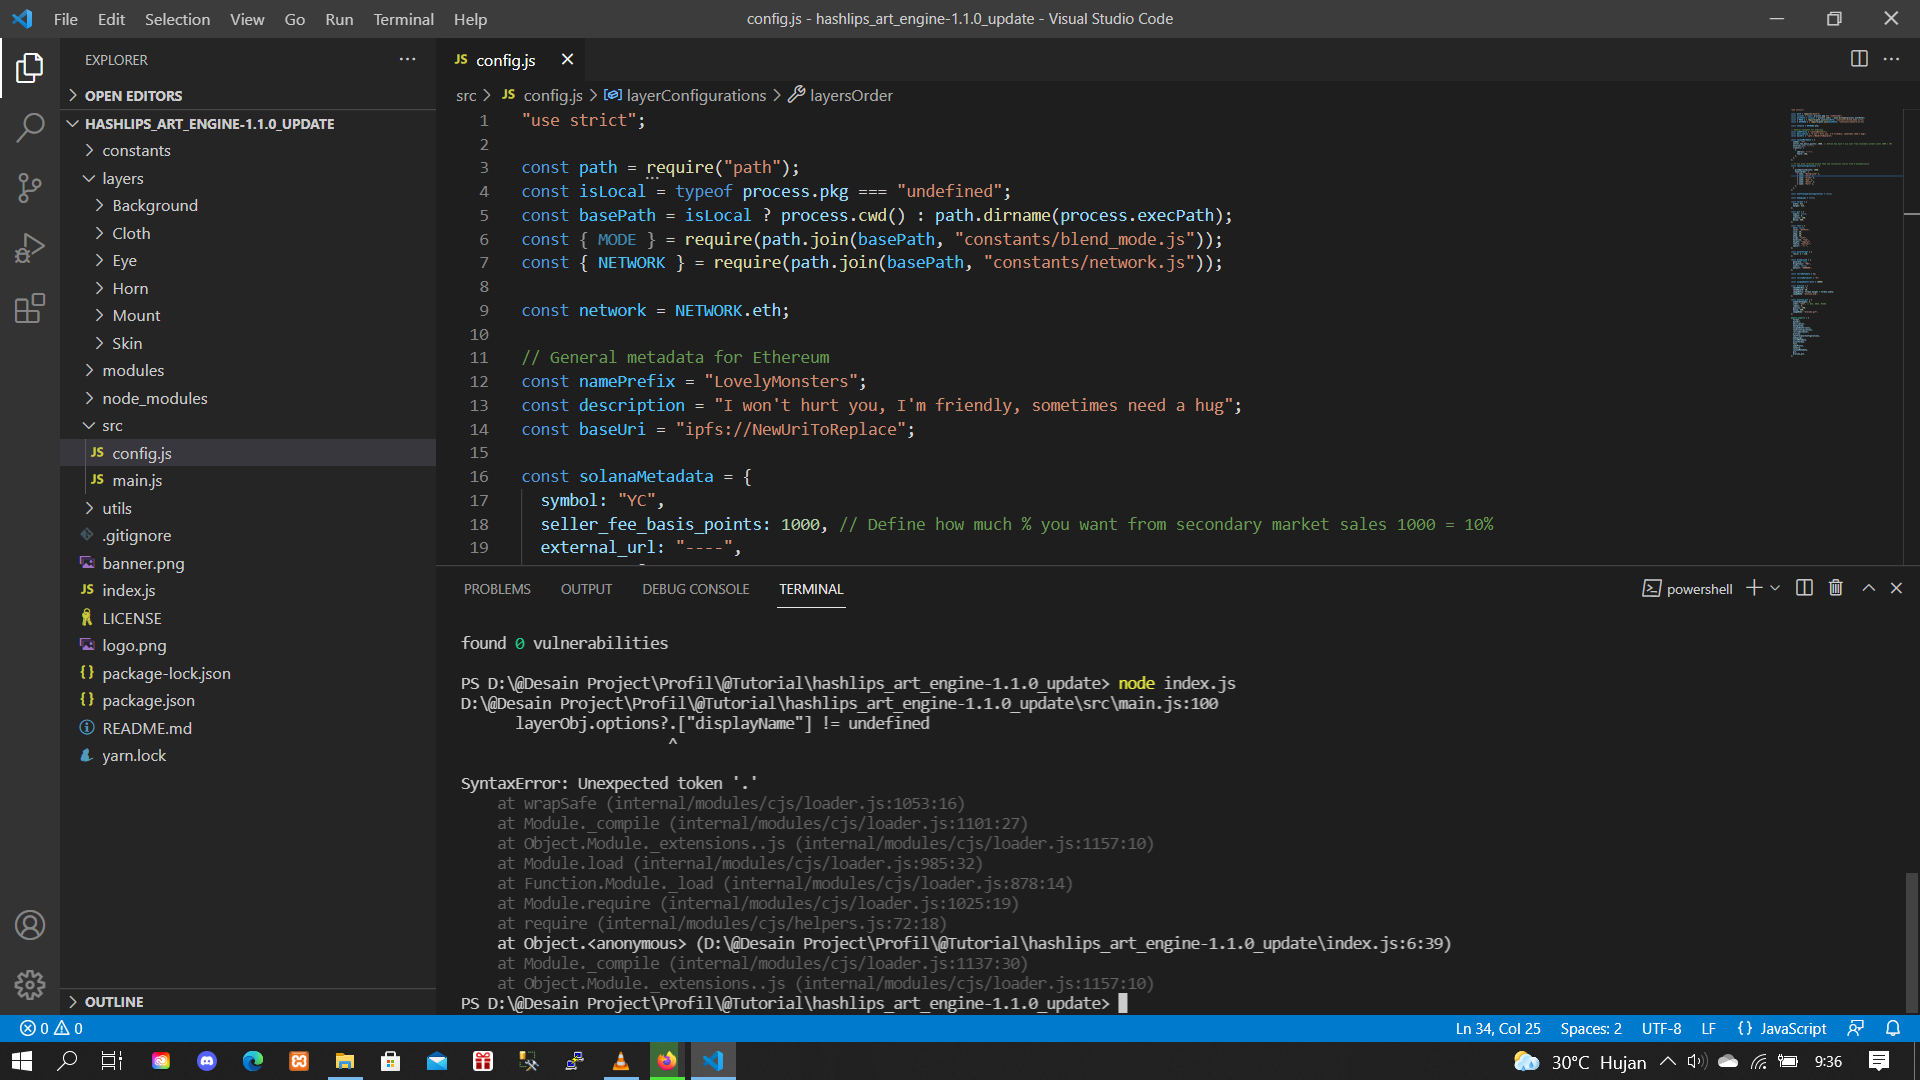The height and width of the screenshot is (1080, 1920).
Task: Click Ln 34, Col 25 to go to line
Action: point(1496,1028)
